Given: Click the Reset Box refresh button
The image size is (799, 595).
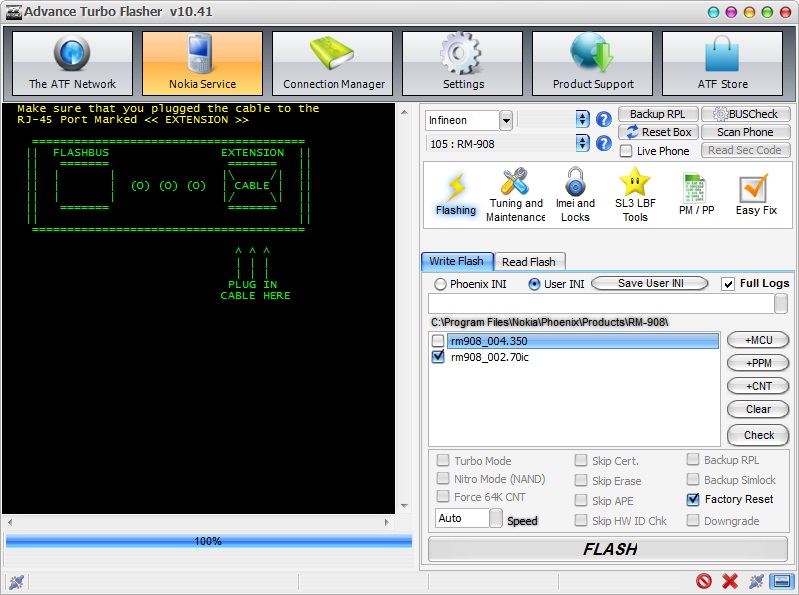Looking at the screenshot, I should click(x=658, y=132).
